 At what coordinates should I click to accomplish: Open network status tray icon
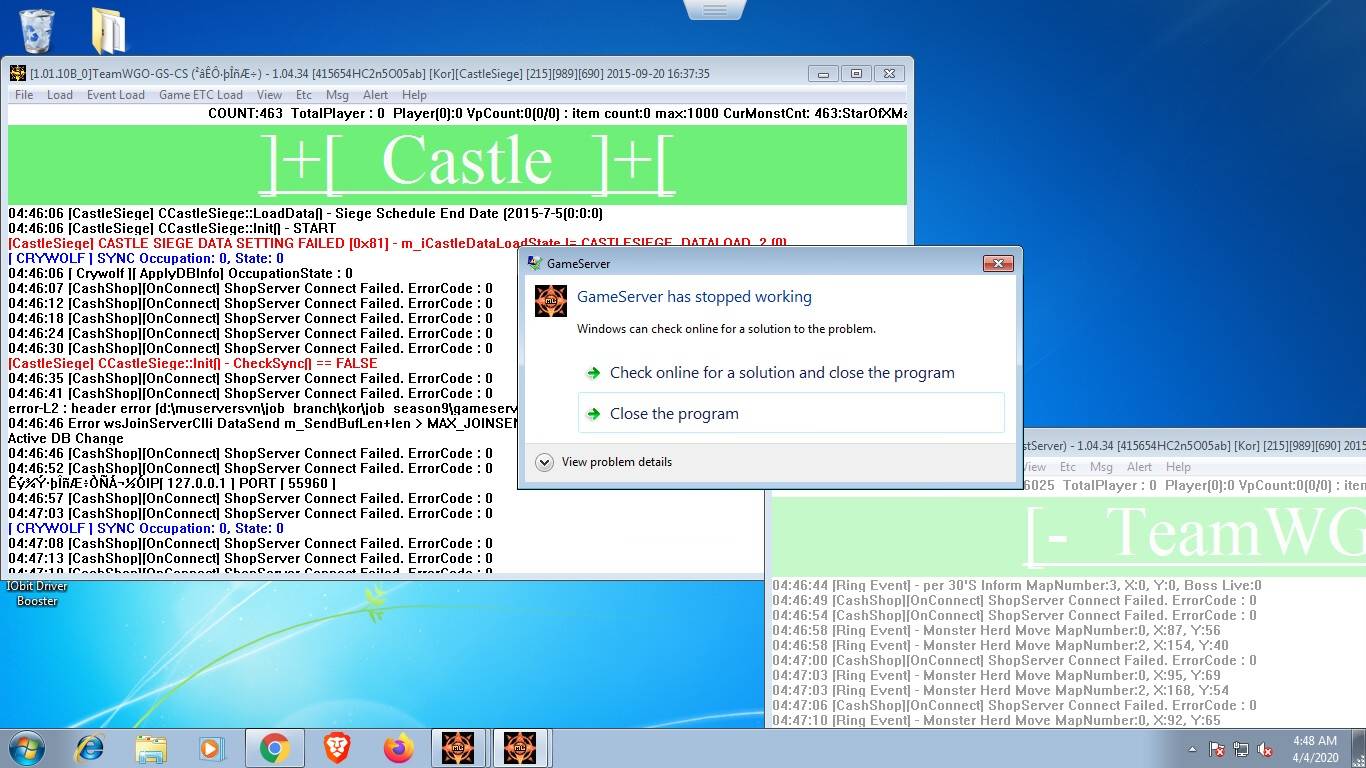(1241, 749)
